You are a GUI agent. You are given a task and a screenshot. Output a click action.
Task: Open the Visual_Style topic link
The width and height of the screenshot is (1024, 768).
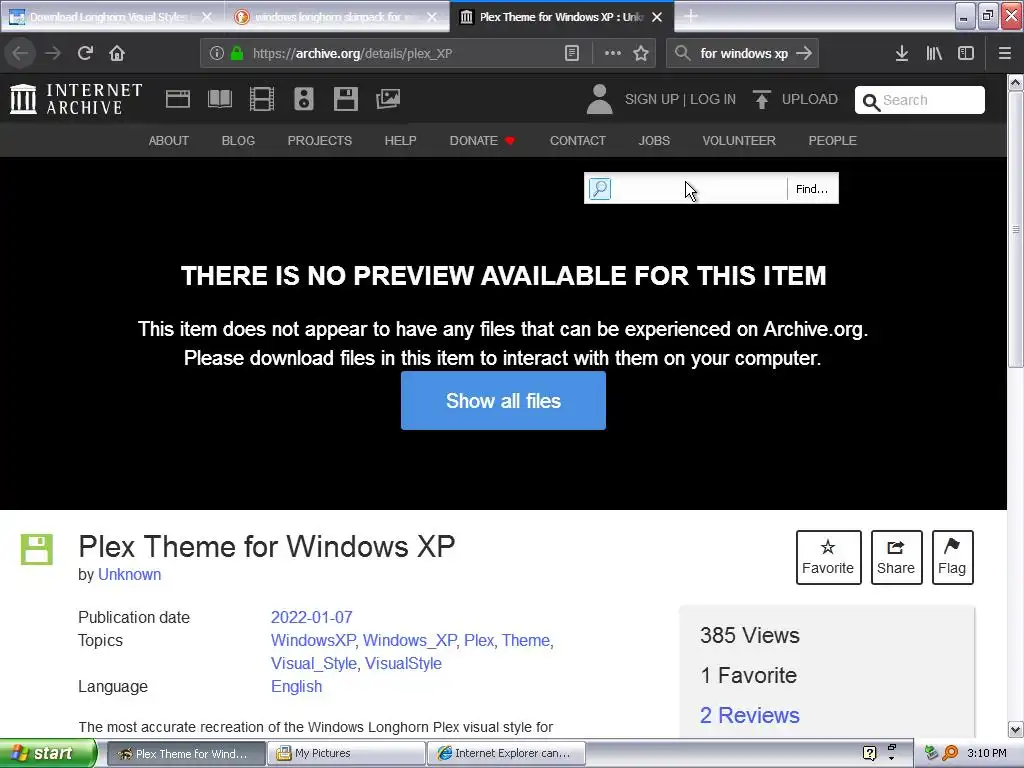[x=313, y=664]
